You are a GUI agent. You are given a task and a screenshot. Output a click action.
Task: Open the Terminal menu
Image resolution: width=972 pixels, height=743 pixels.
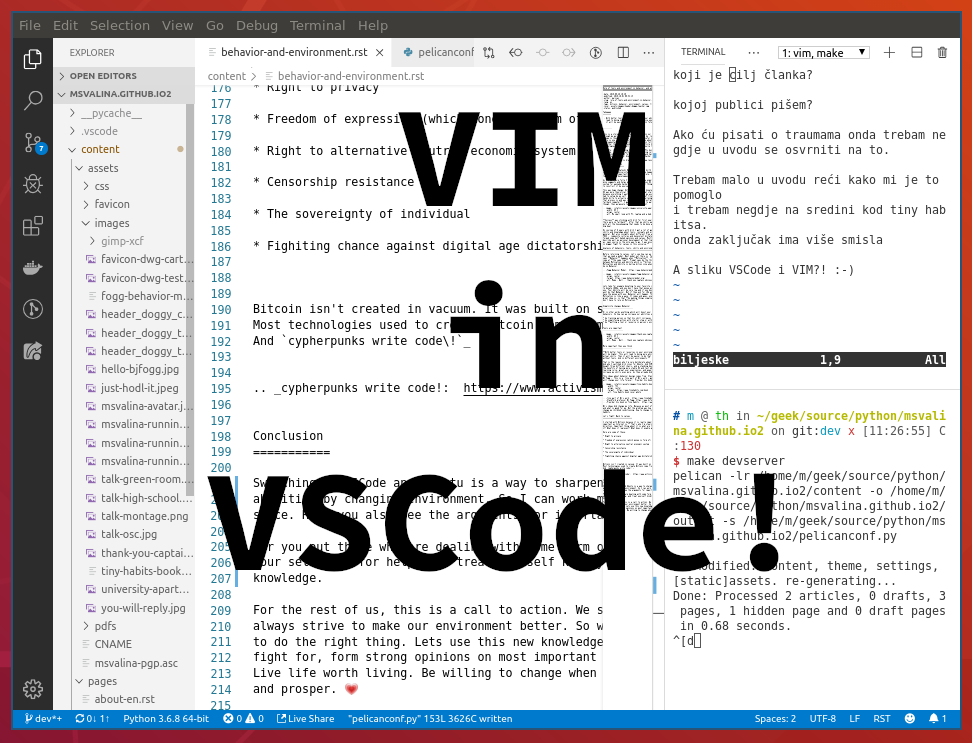(317, 25)
